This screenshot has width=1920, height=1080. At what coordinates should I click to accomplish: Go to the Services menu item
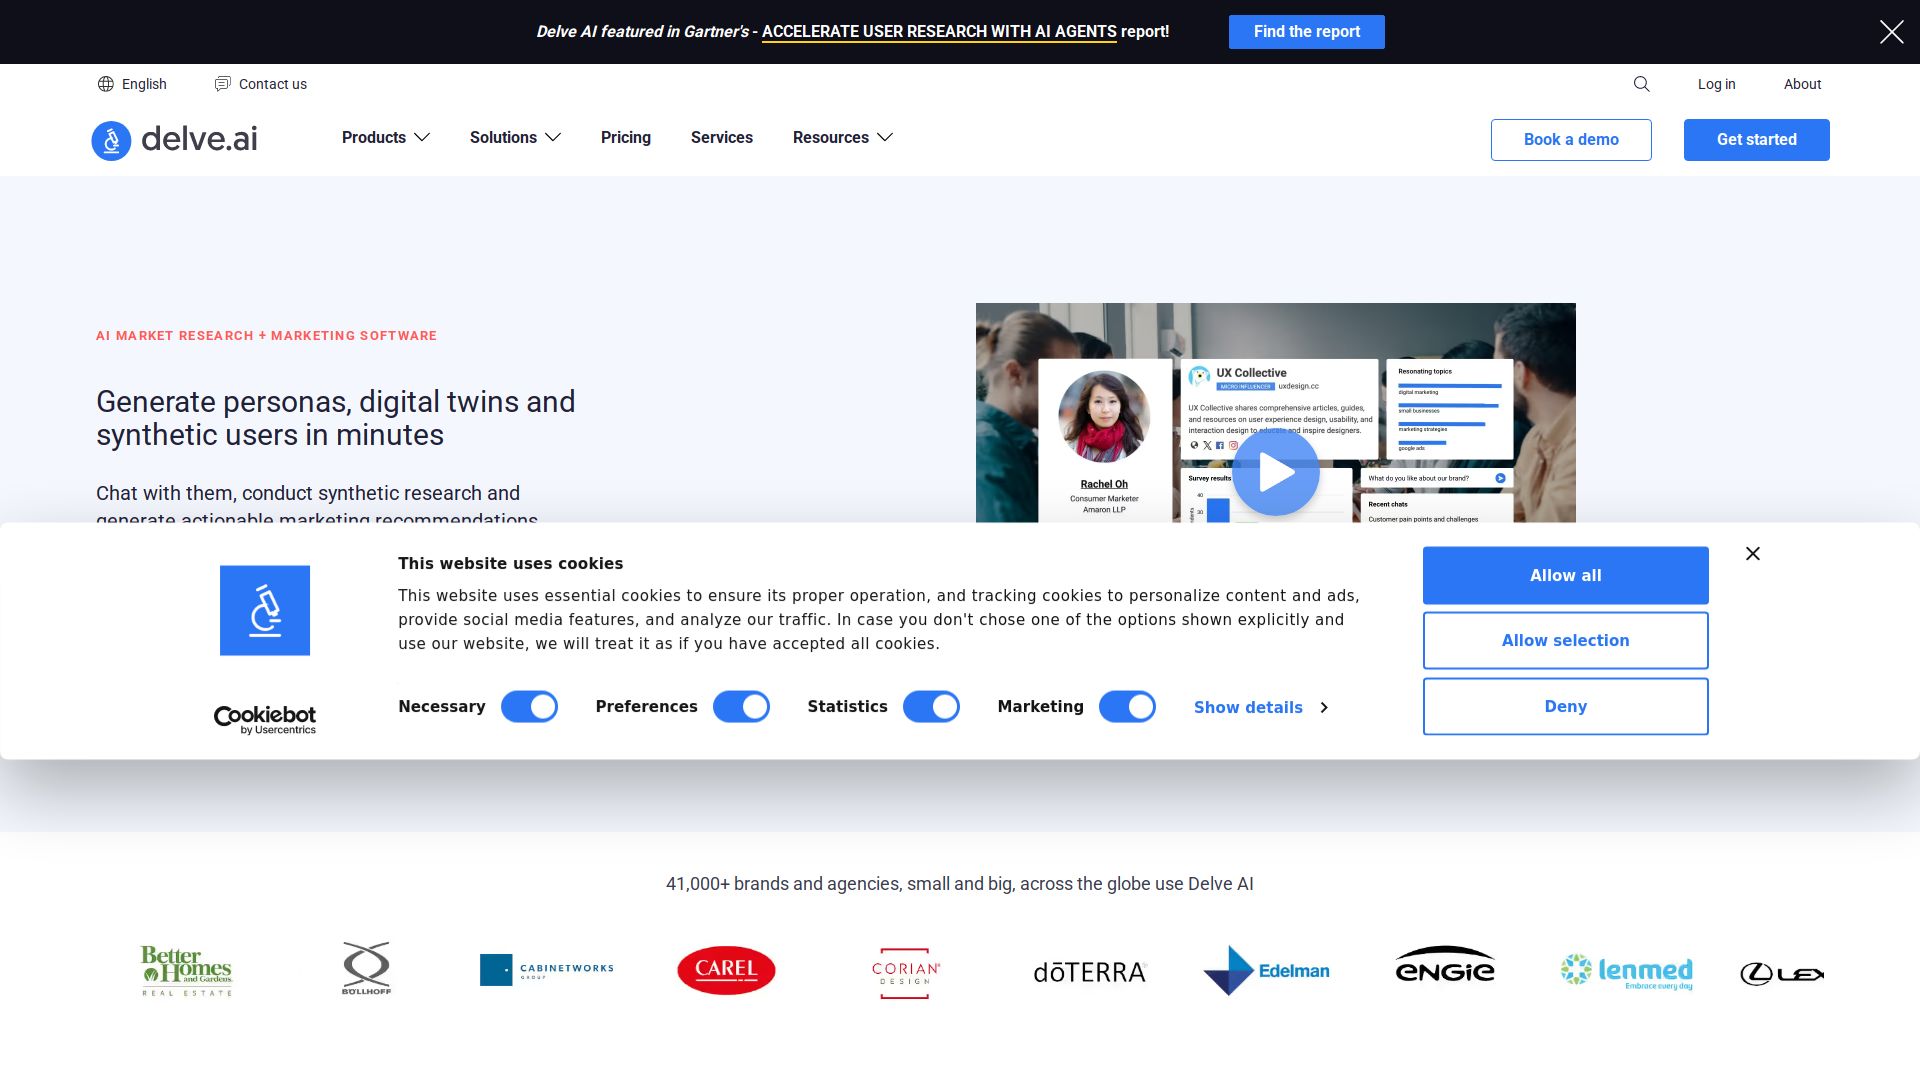721,138
